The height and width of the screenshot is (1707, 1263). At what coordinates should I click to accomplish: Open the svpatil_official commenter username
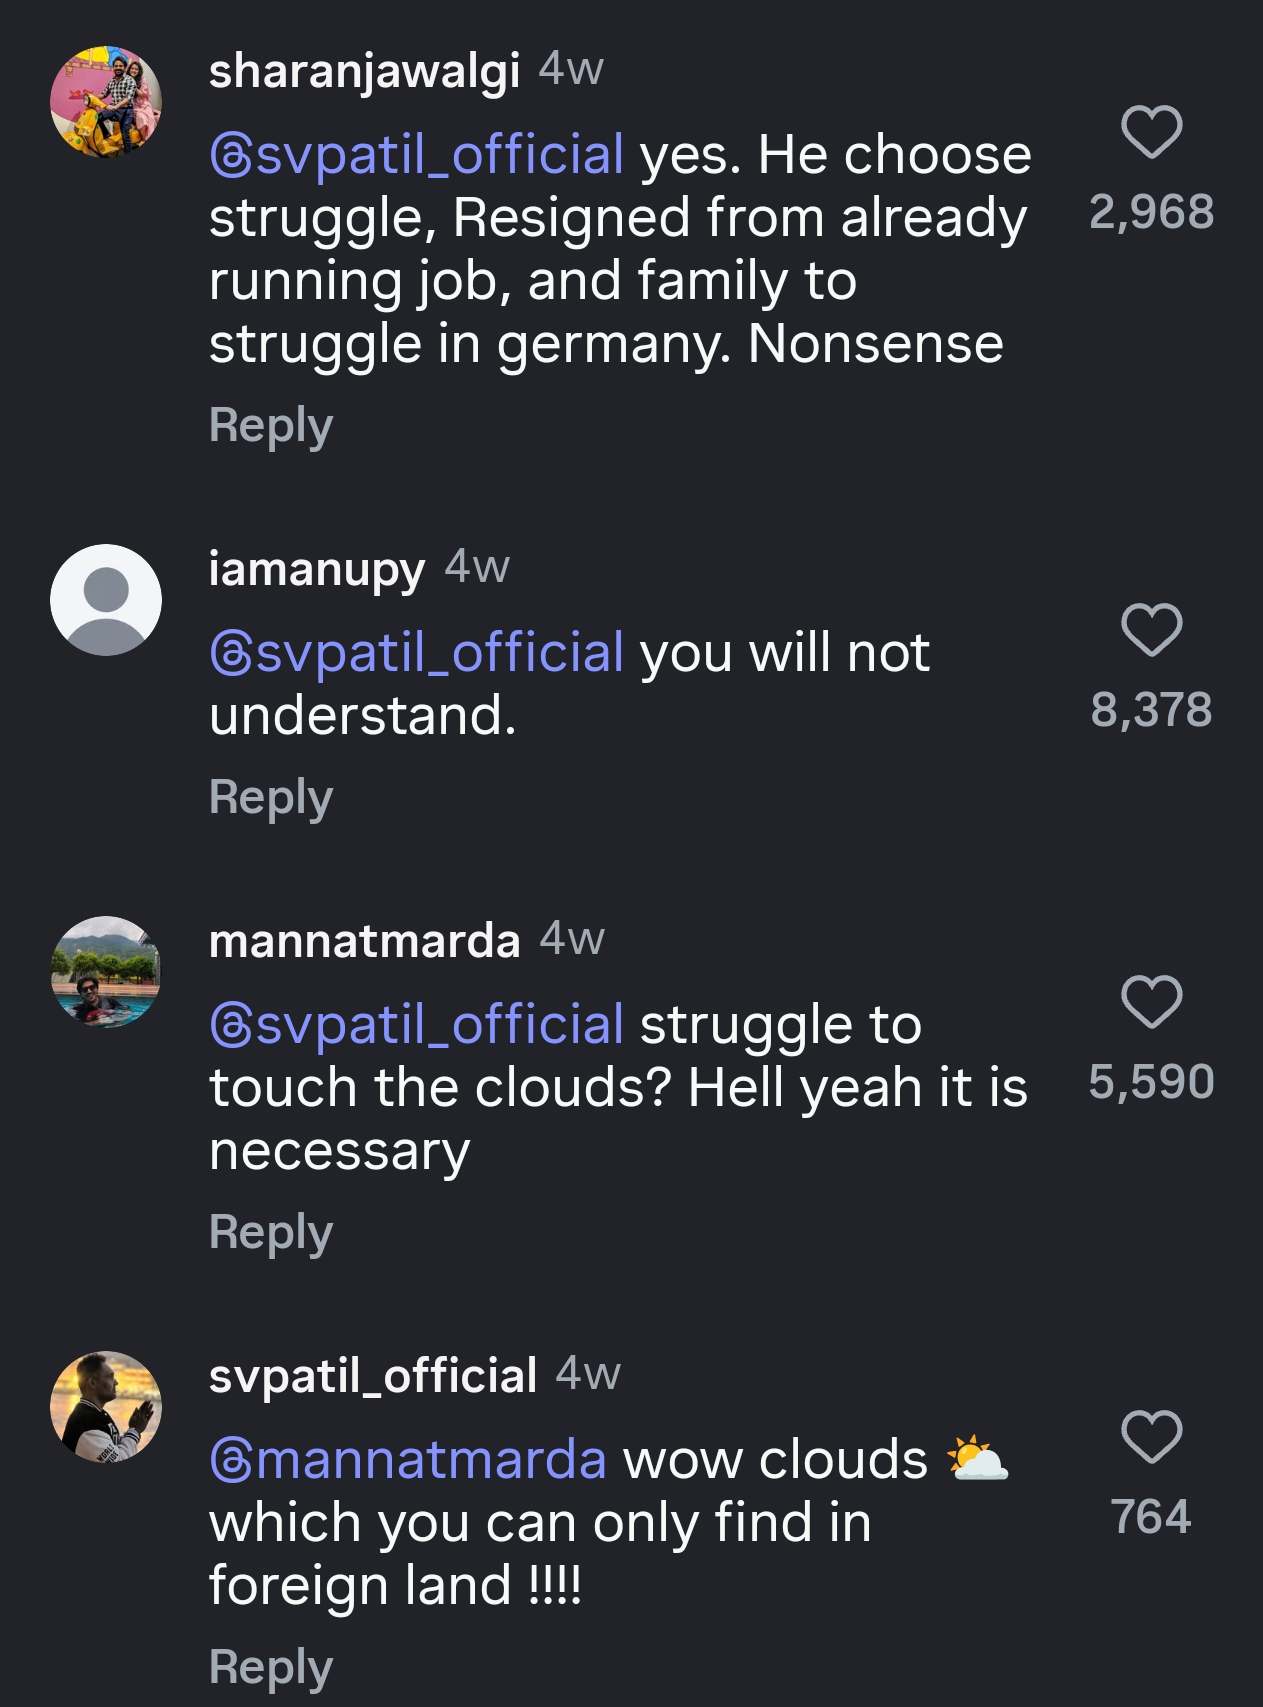click(372, 1377)
